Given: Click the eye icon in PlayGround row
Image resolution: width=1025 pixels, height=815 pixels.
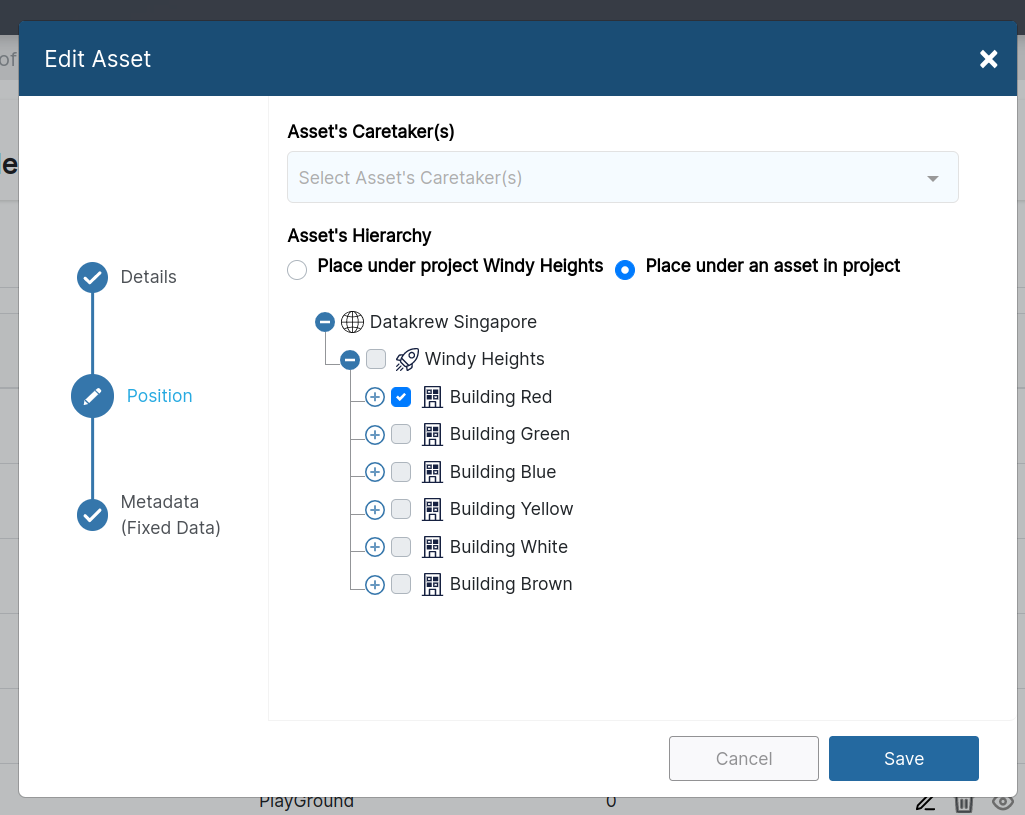Looking at the screenshot, I should click(1003, 802).
